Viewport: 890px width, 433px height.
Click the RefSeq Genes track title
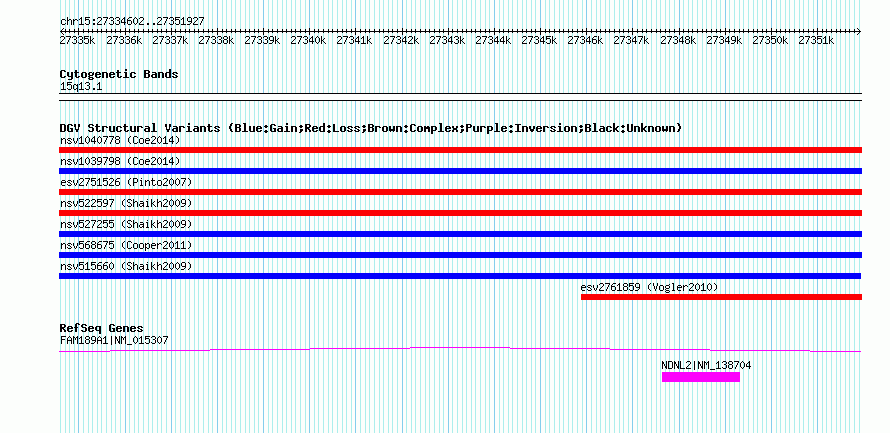tap(102, 329)
